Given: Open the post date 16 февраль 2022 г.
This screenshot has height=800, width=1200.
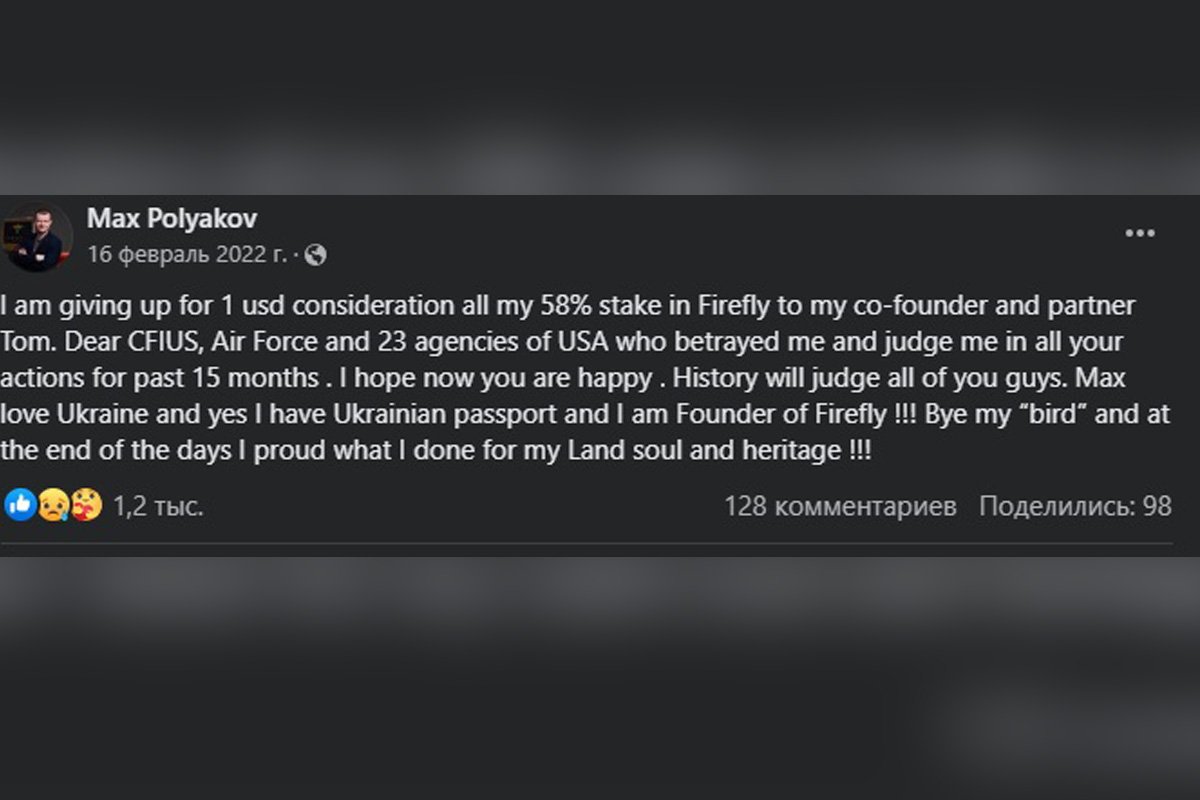Looking at the screenshot, I should pyautogui.click(x=187, y=255).
